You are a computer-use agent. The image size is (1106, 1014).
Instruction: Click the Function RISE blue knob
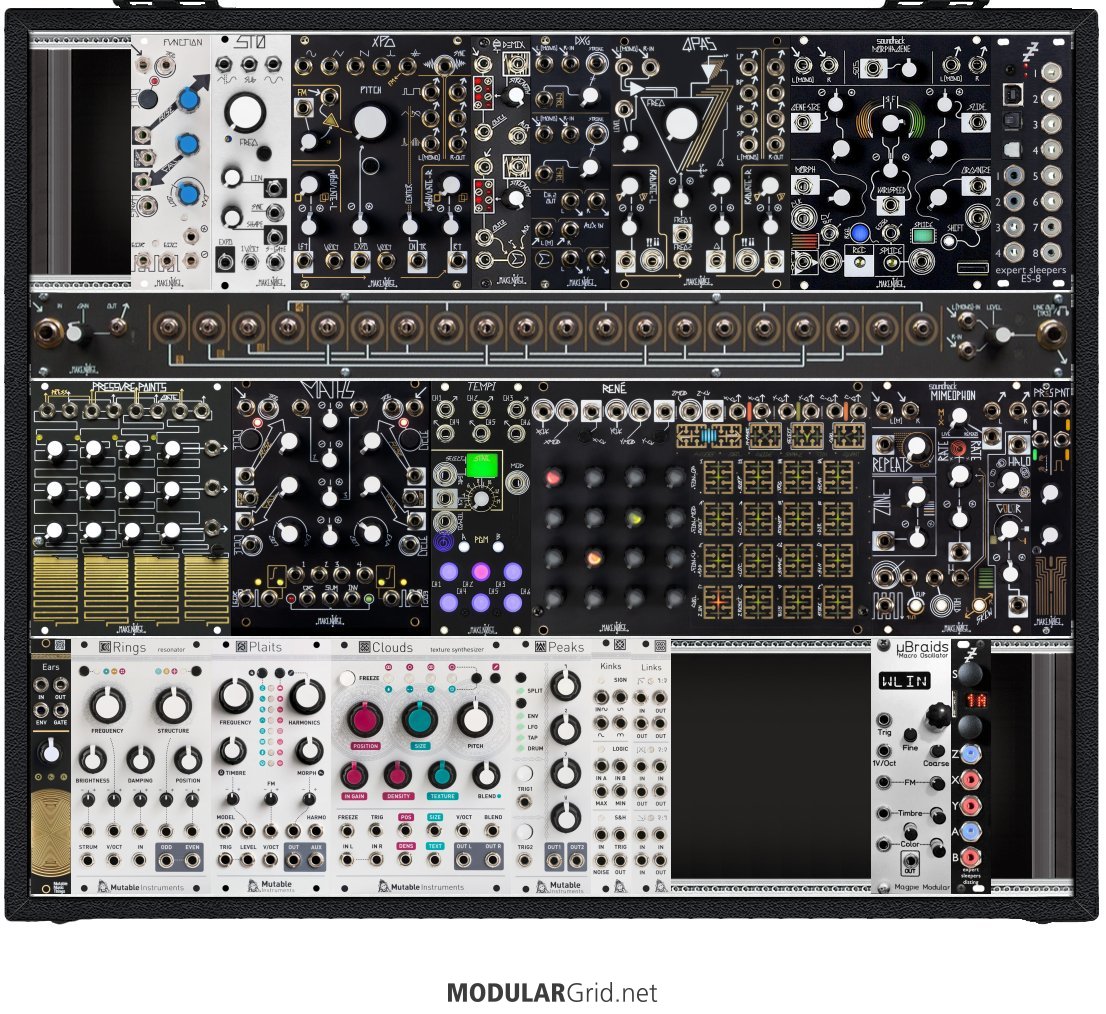[188, 99]
